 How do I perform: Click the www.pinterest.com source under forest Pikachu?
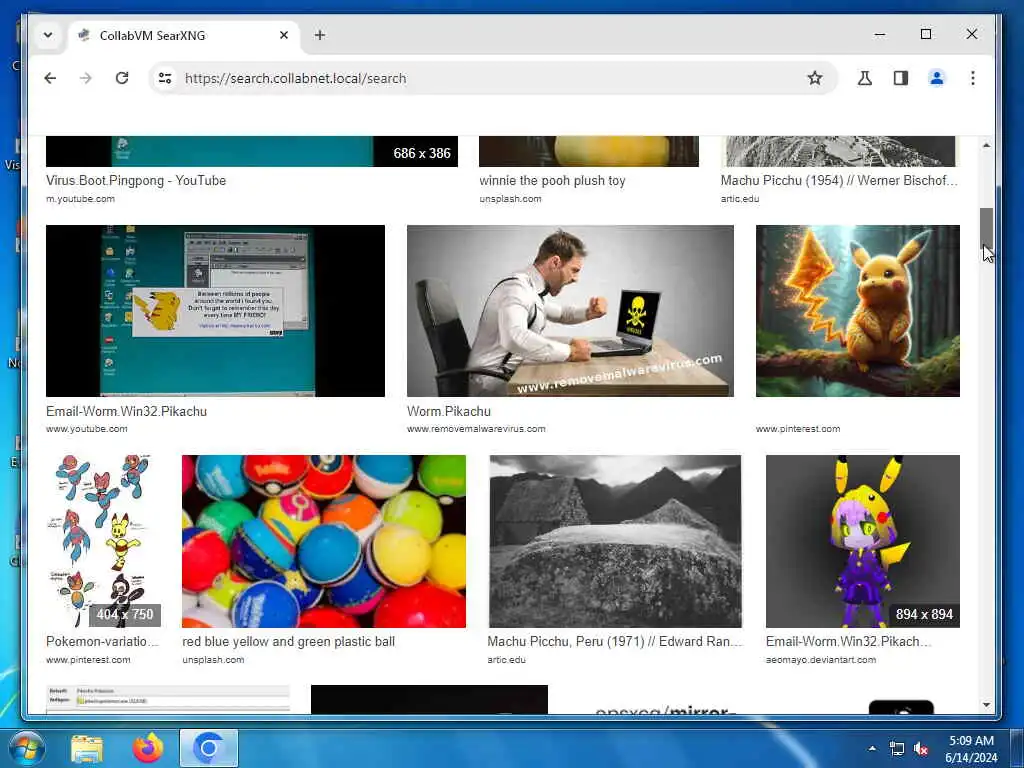click(x=797, y=429)
